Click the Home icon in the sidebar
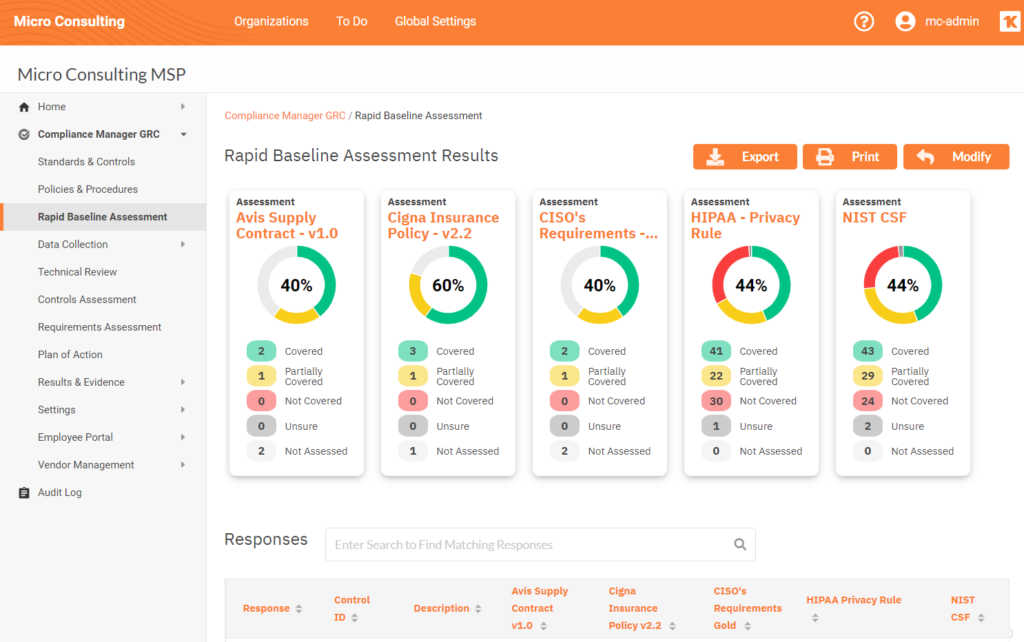 23,106
